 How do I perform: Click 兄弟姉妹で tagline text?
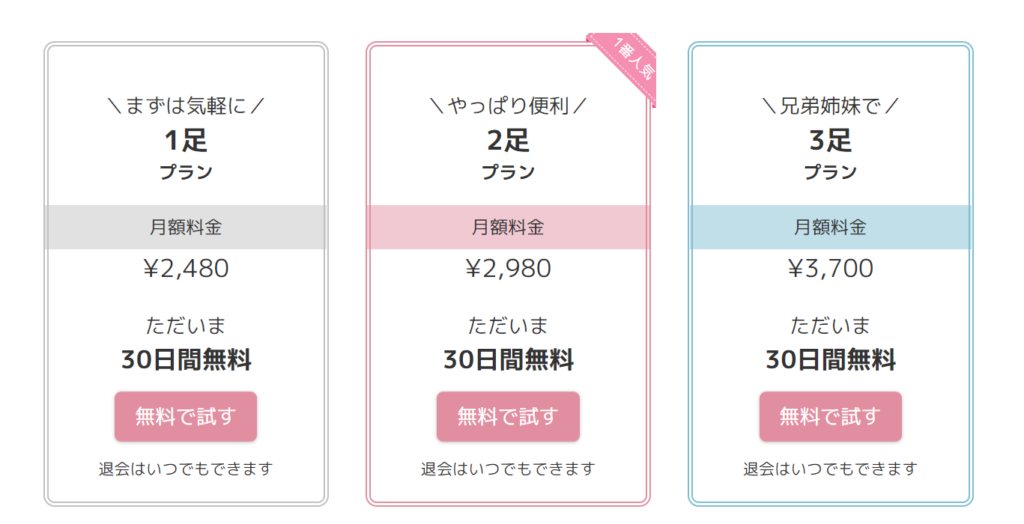click(830, 106)
